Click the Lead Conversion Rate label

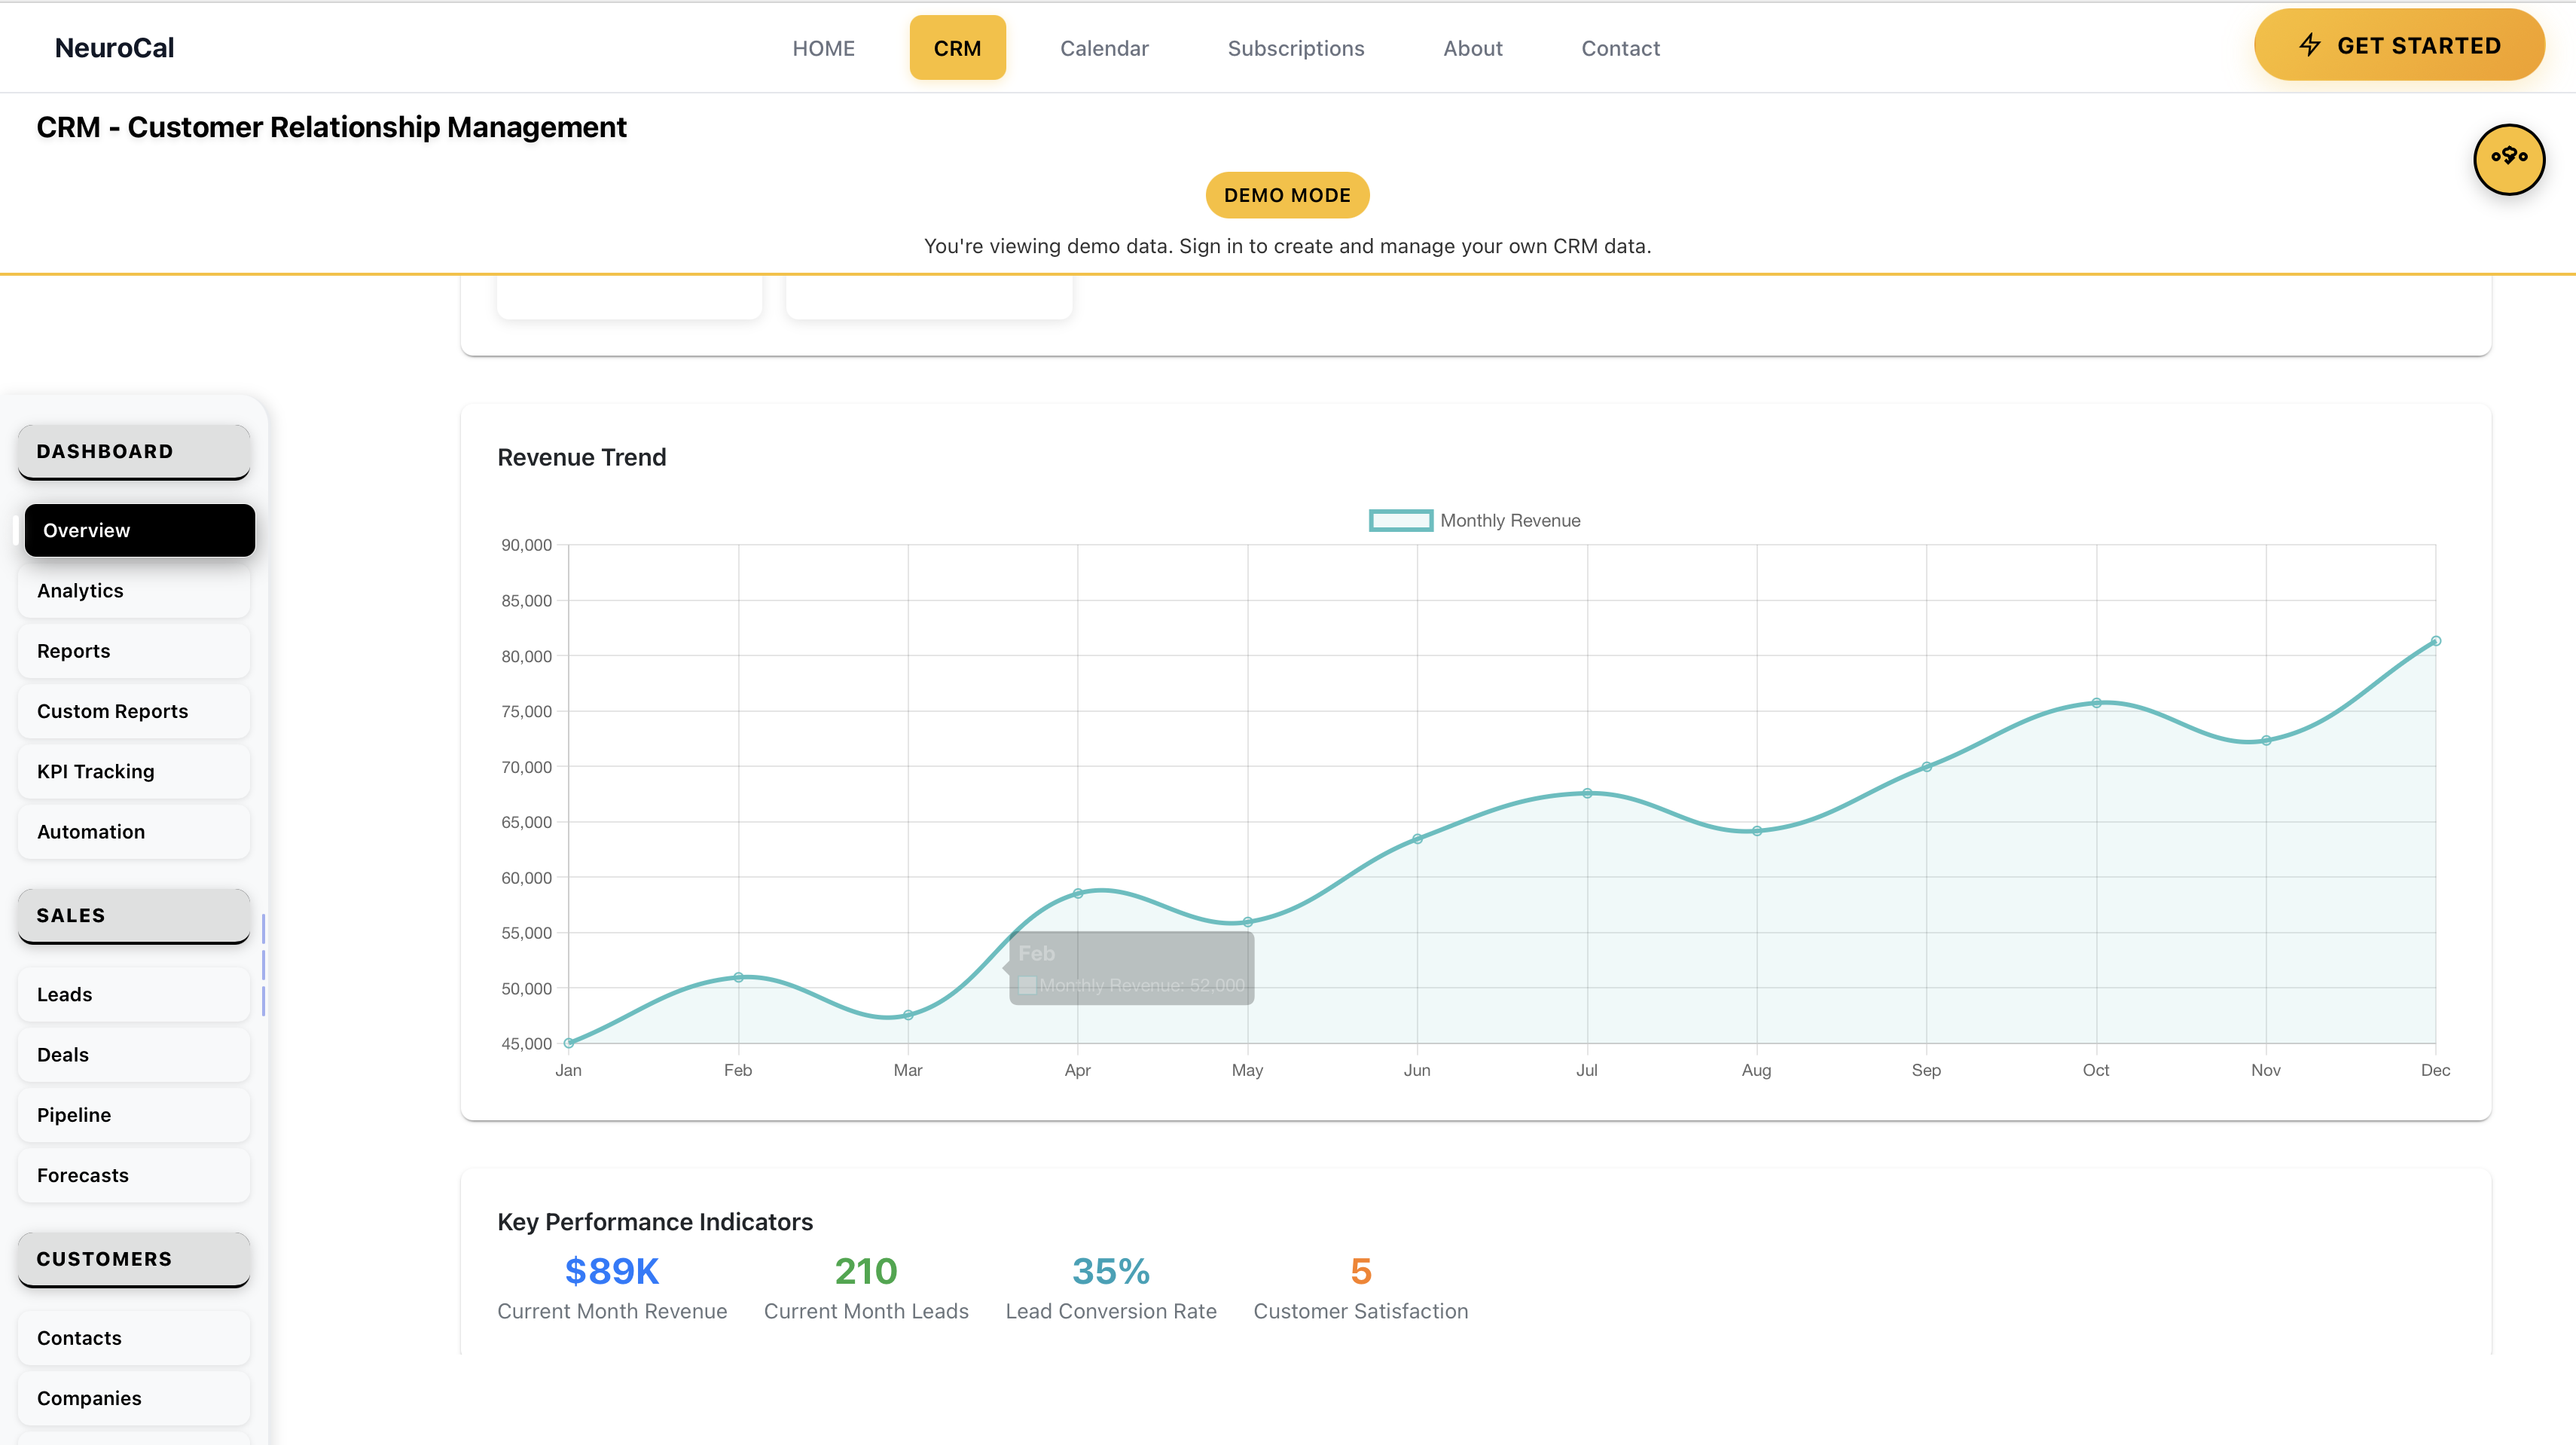1111,1311
